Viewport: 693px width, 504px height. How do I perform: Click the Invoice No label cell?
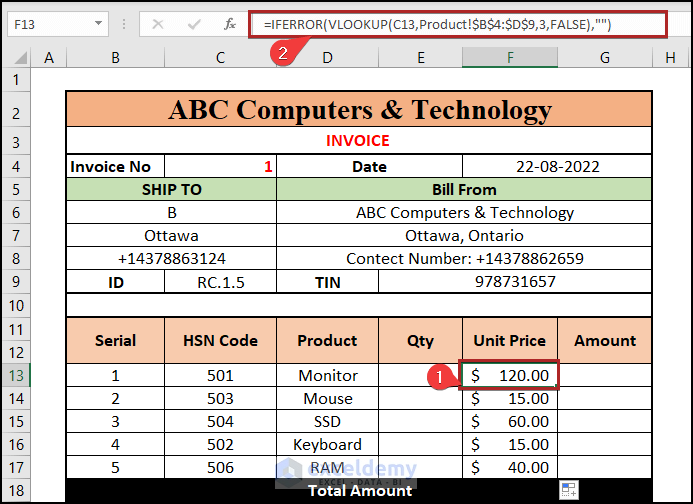pyautogui.click(x=115, y=167)
